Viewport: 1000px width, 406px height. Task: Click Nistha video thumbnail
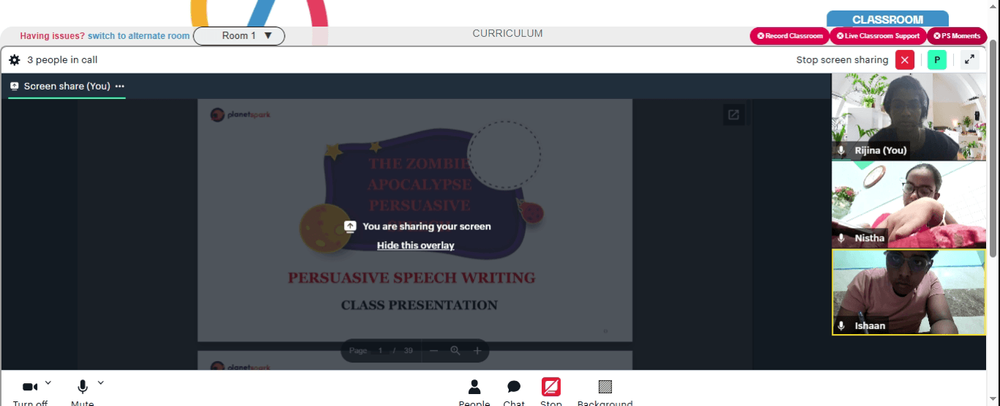909,204
